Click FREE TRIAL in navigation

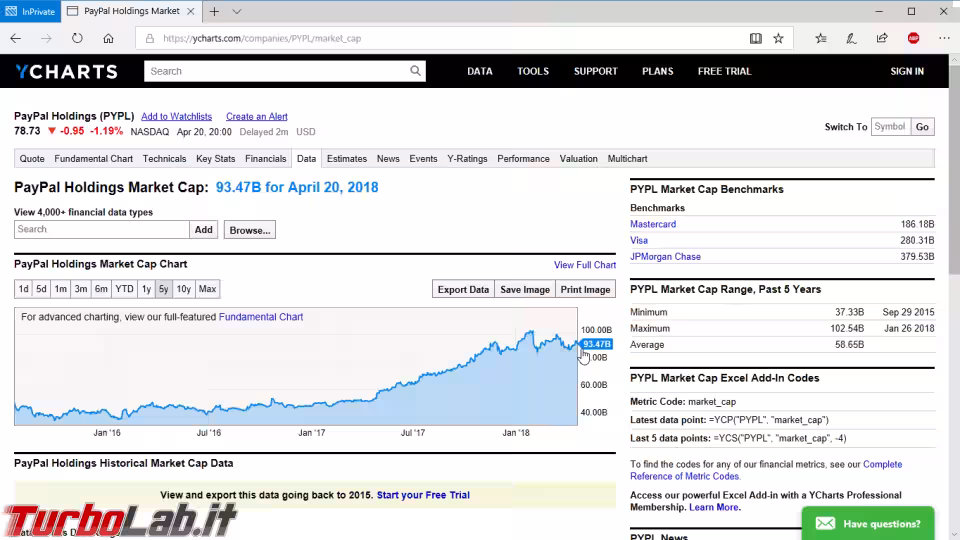click(x=724, y=71)
